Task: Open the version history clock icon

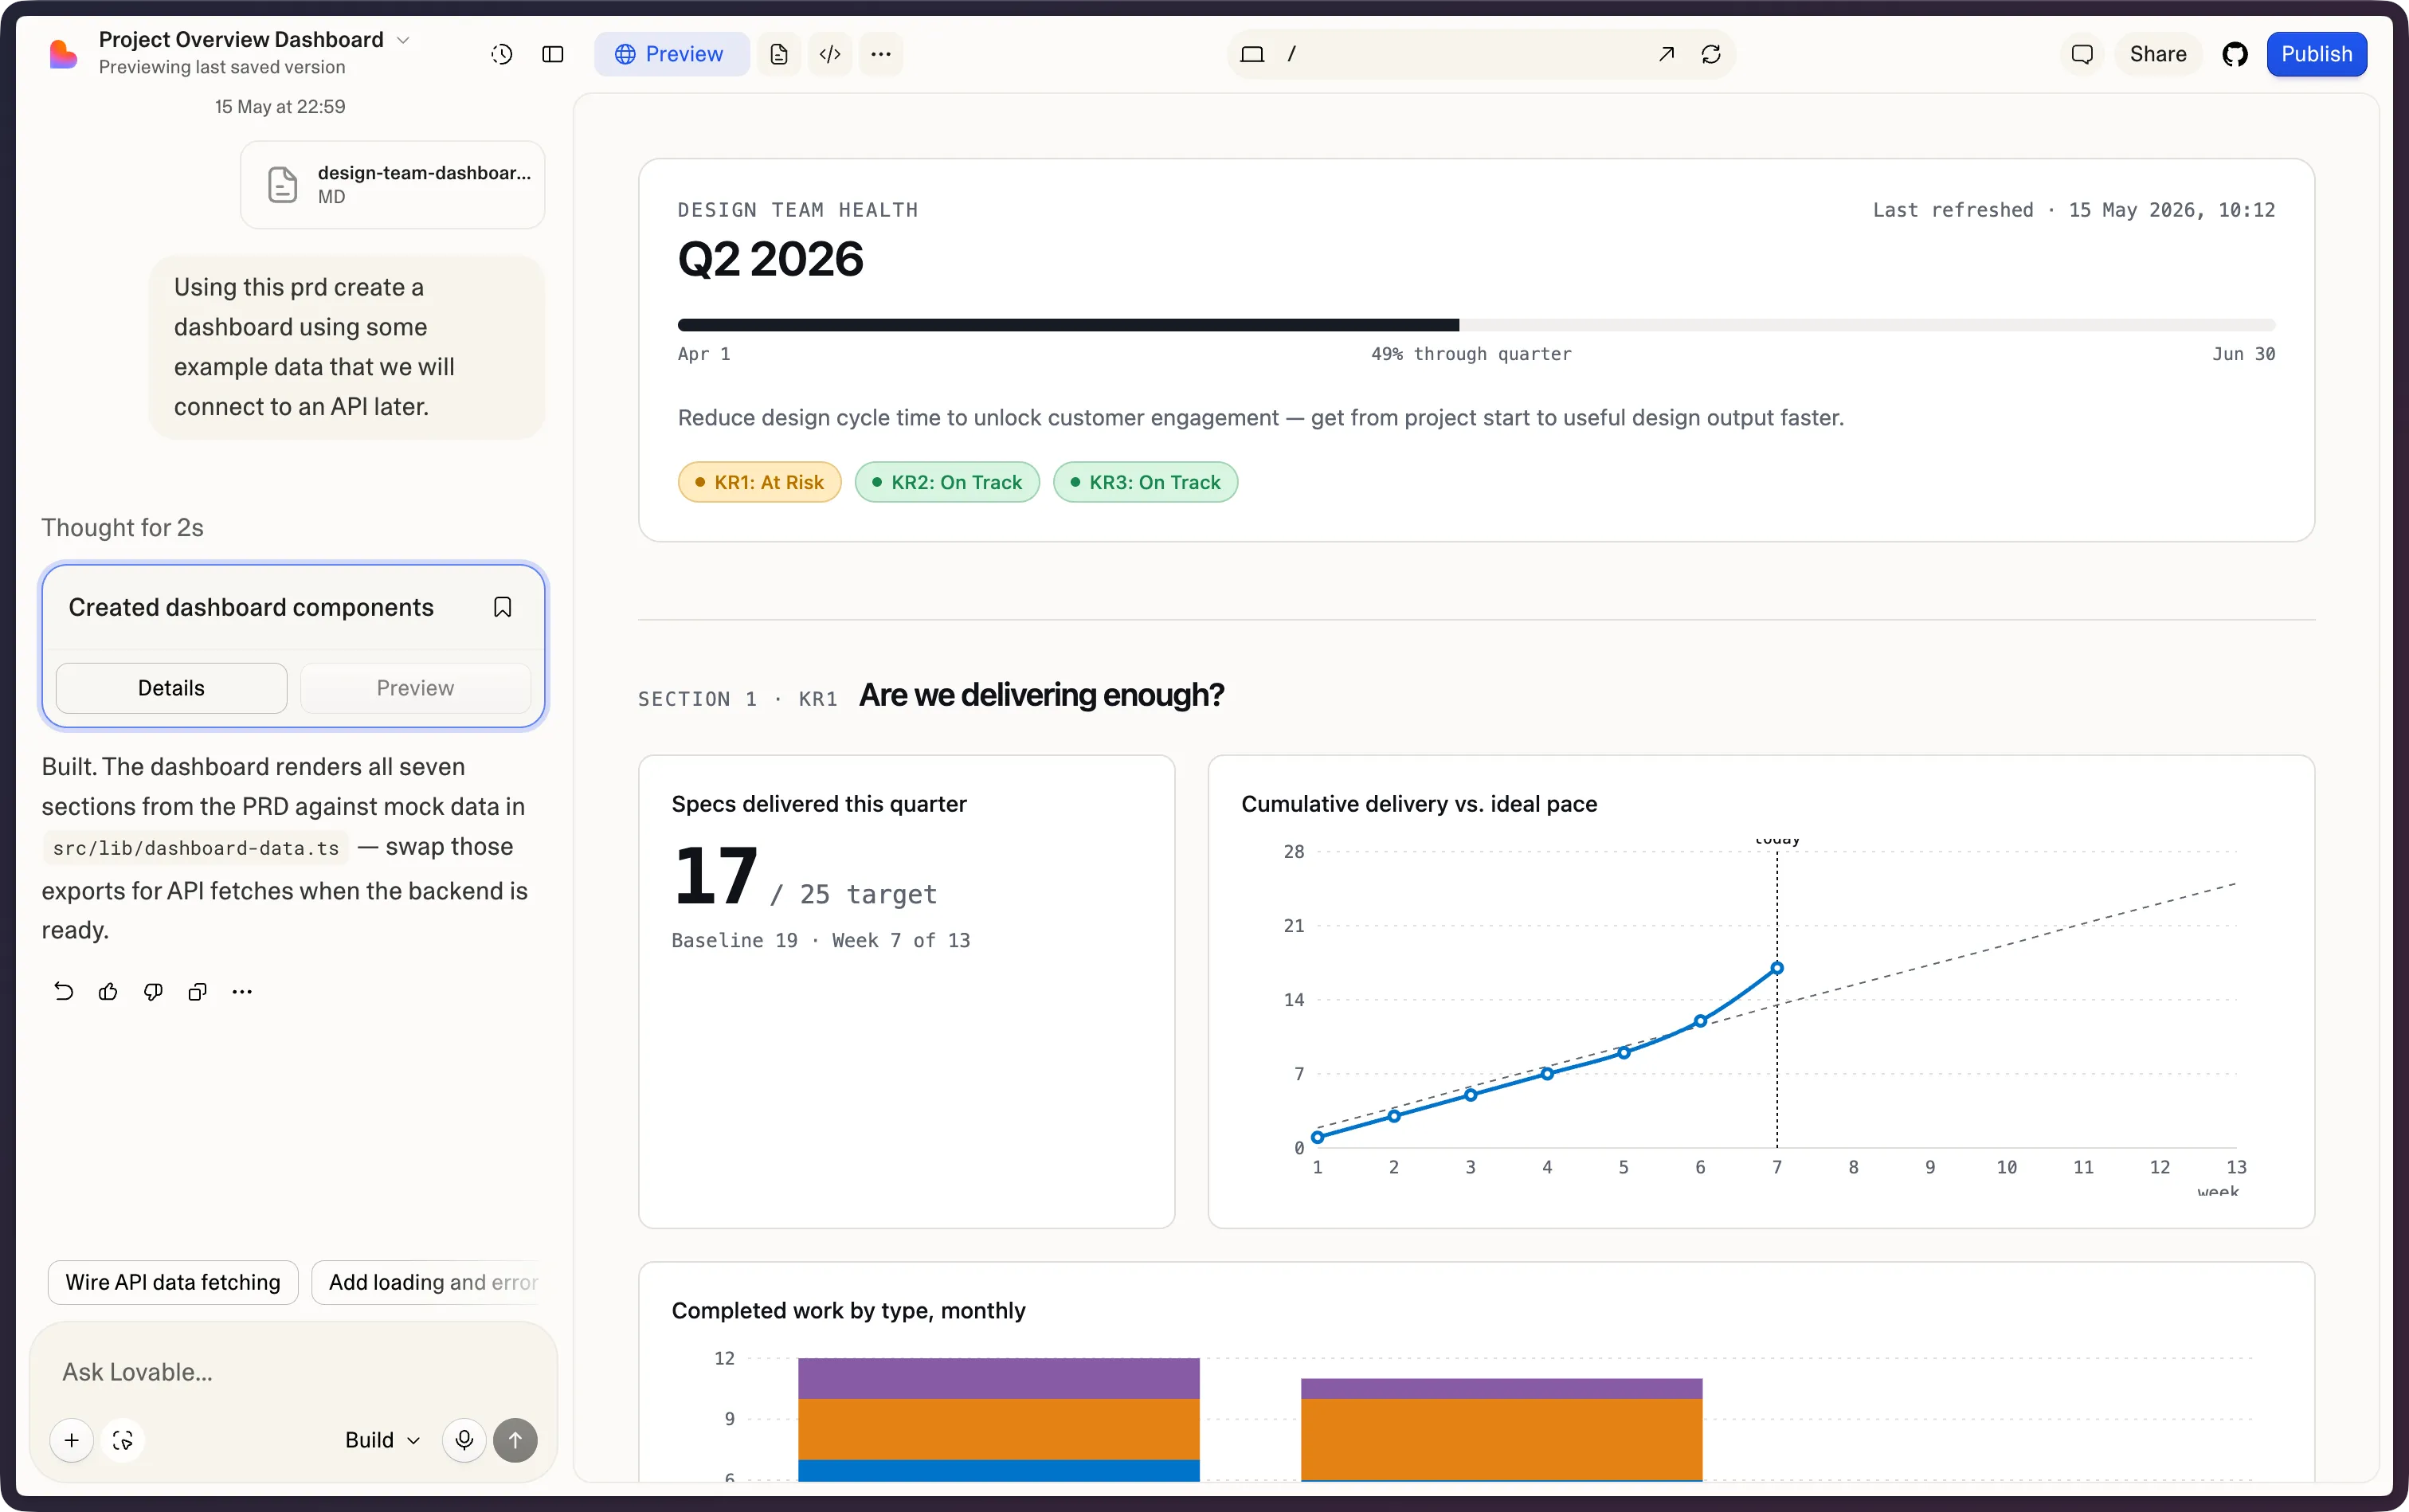Action: point(502,54)
